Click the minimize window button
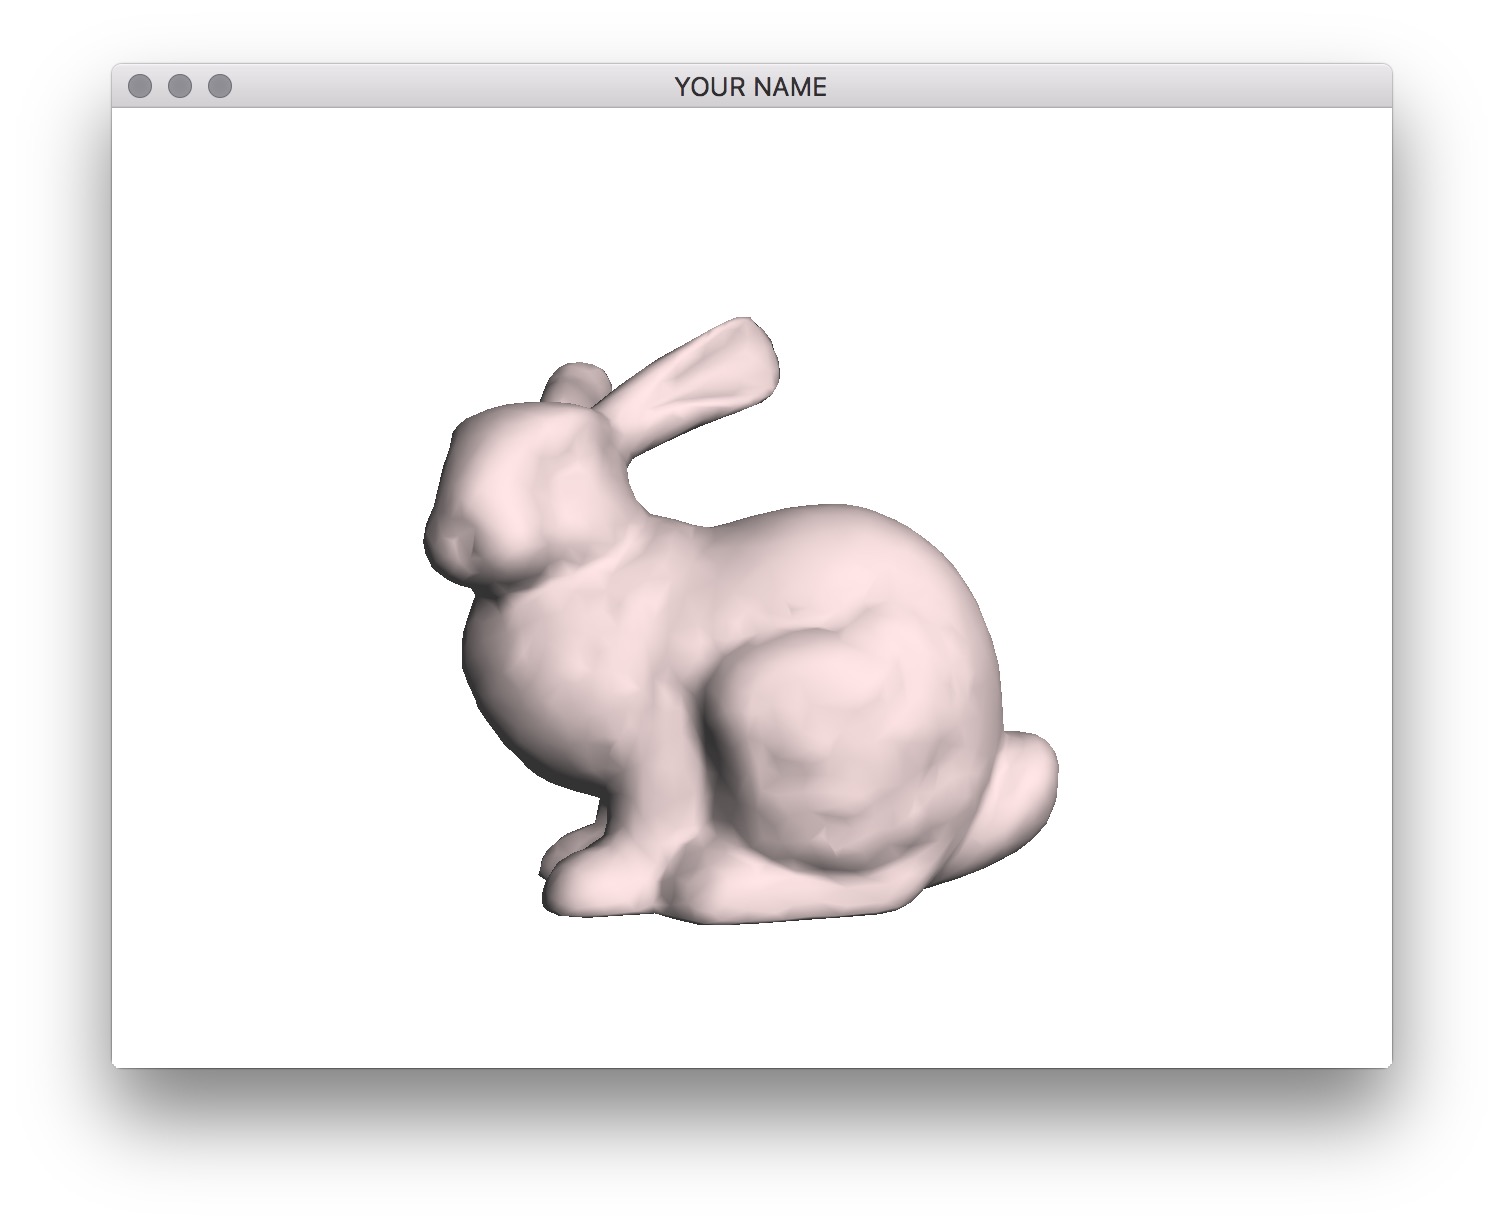 [180, 86]
